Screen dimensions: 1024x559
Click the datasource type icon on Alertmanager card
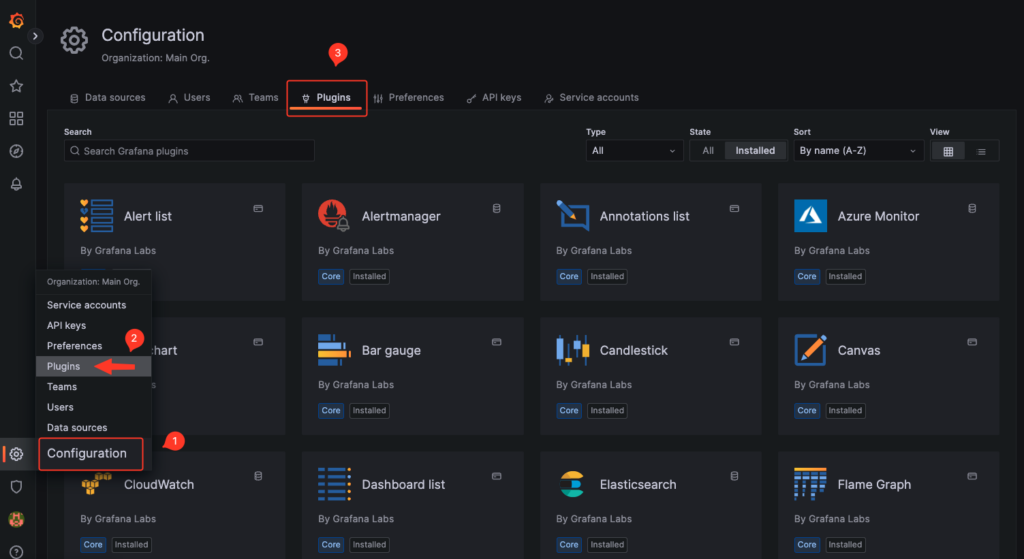coord(496,208)
